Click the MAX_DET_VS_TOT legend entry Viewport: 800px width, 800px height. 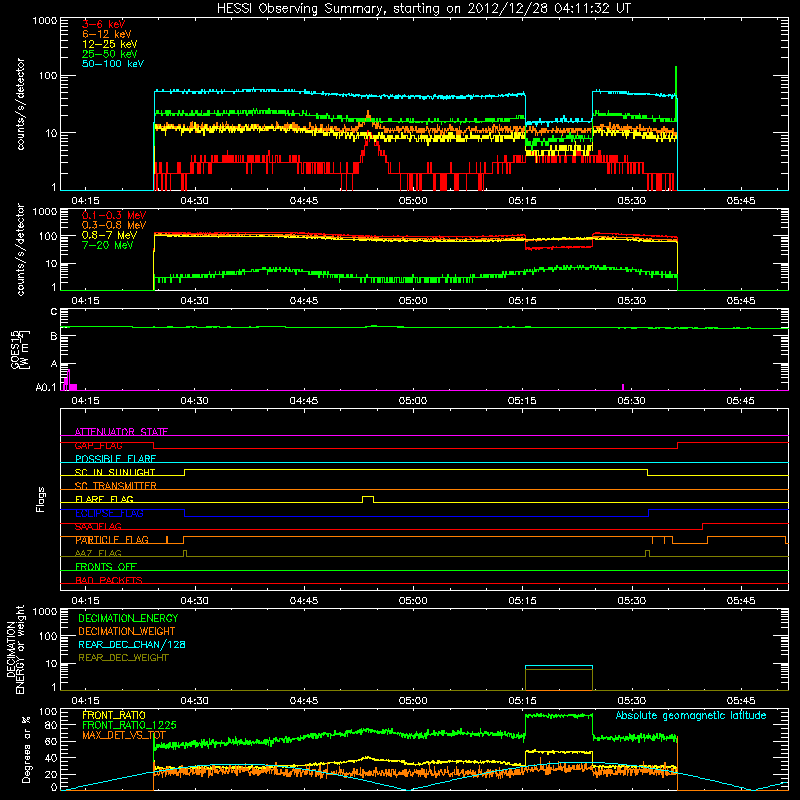tap(124, 735)
